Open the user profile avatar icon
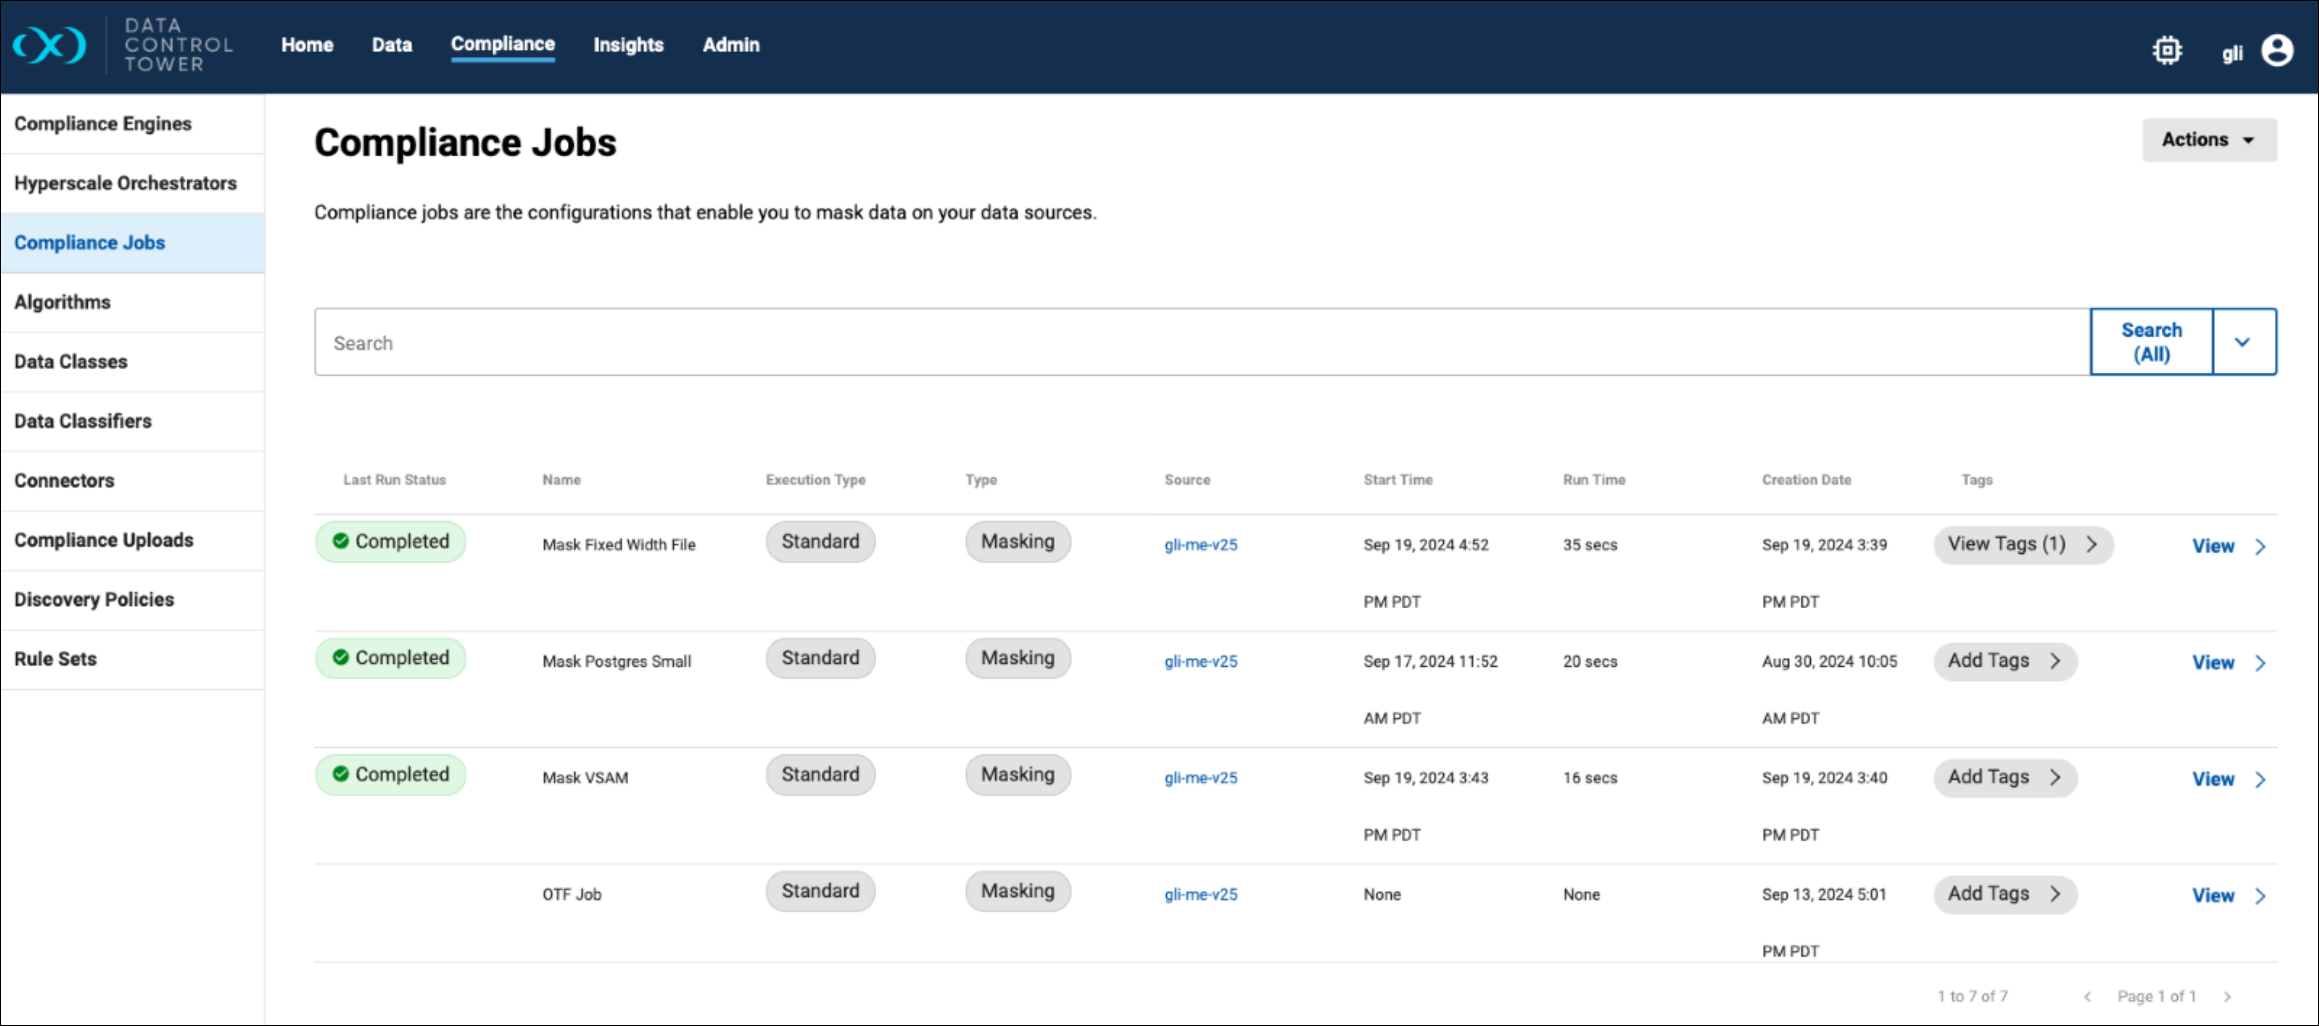This screenshot has height=1026, width=2319. [2277, 50]
